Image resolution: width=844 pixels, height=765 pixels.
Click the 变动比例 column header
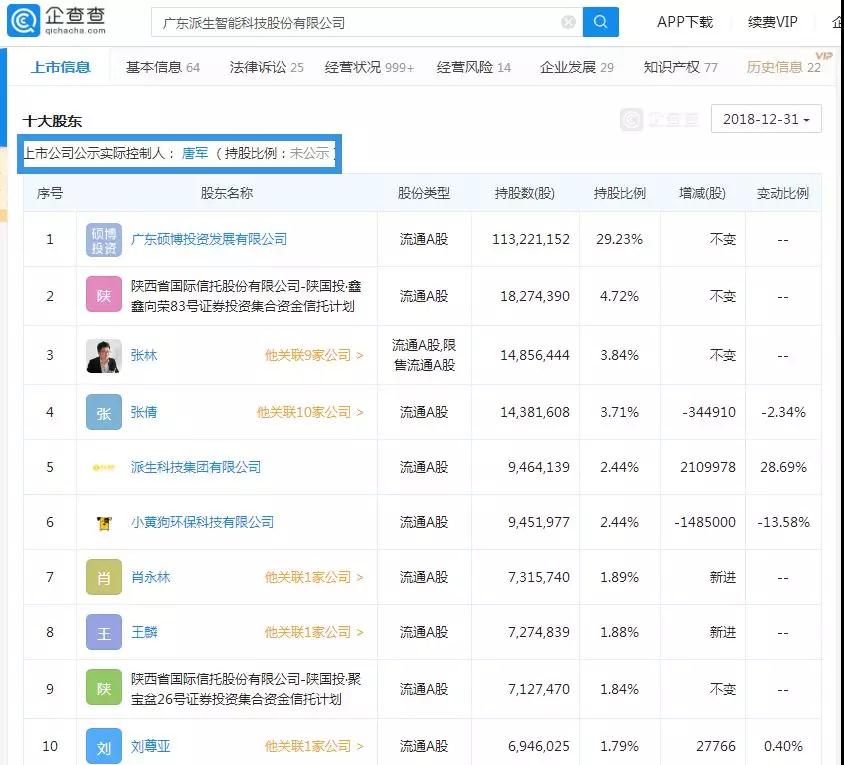[783, 193]
